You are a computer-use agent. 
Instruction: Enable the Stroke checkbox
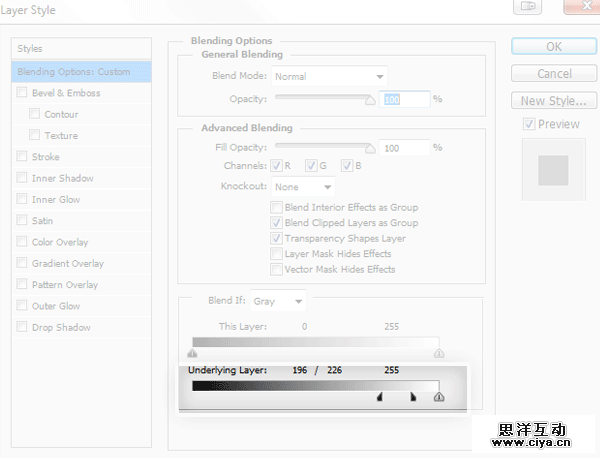tap(22, 156)
